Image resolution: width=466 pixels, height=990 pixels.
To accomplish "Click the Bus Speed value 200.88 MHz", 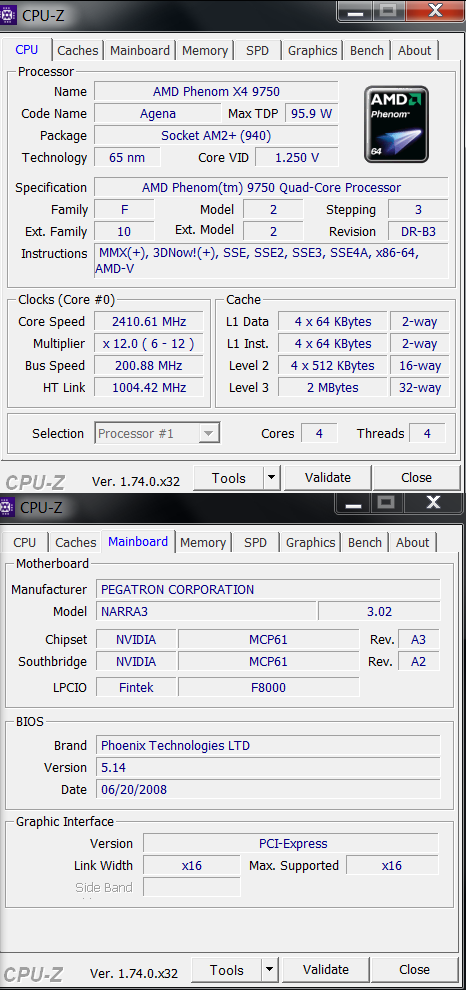I will [149, 366].
